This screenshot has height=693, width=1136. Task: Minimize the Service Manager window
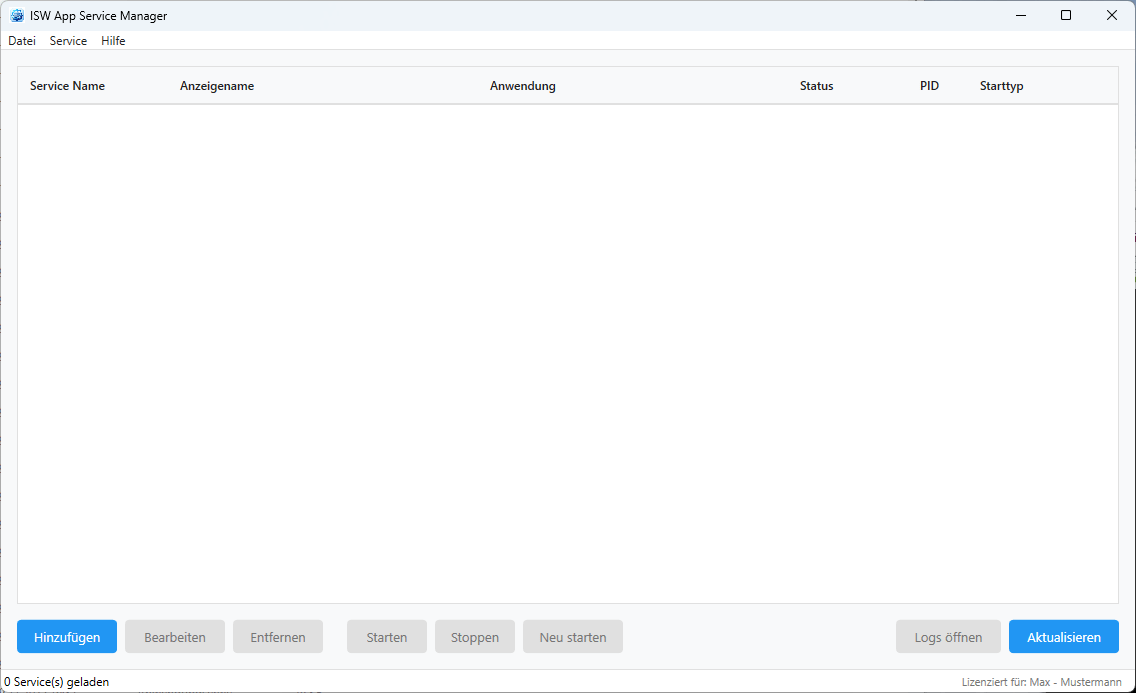[1020, 15]
